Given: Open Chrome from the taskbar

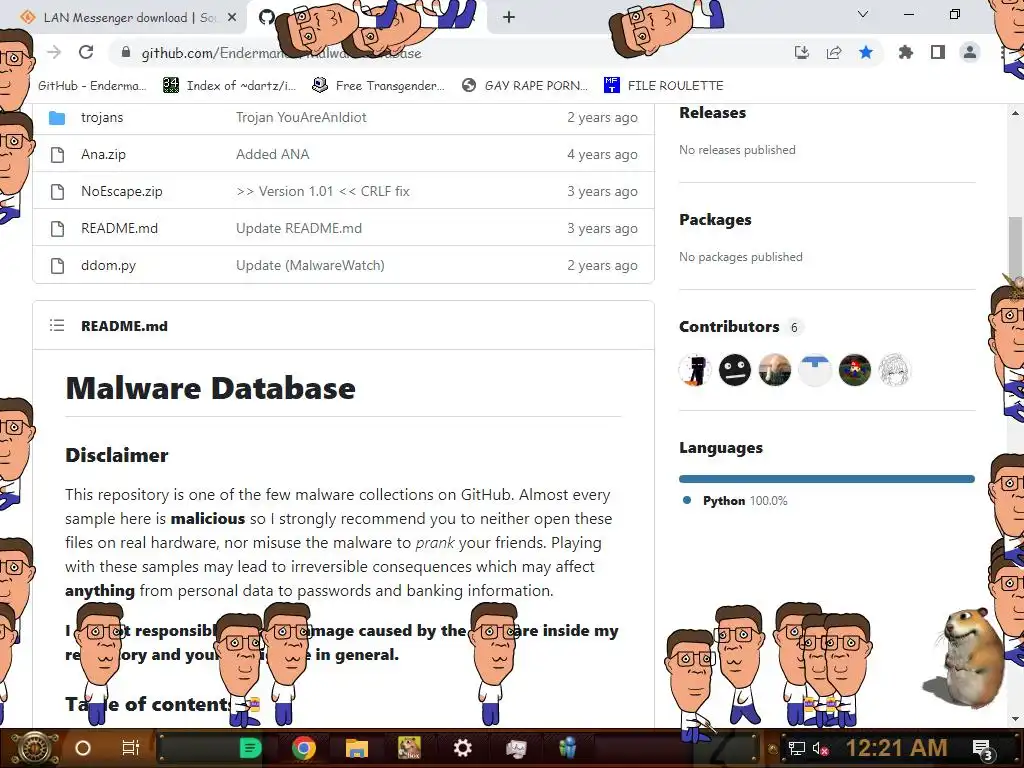Looking at the screenshot, I should [x=303, y=748].
